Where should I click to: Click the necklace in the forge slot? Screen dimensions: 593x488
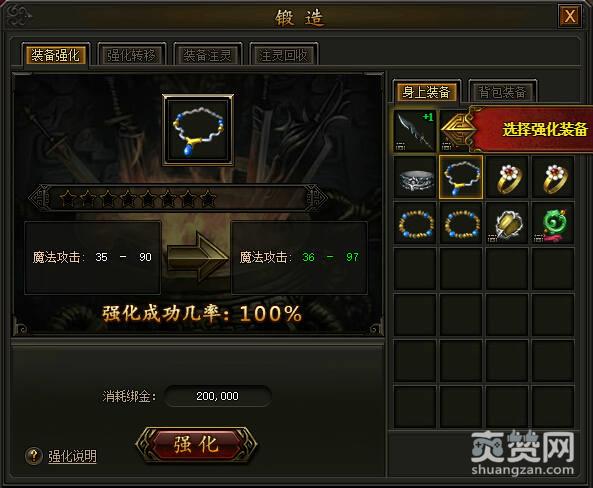pyautogui.click(x=198, y=130)
